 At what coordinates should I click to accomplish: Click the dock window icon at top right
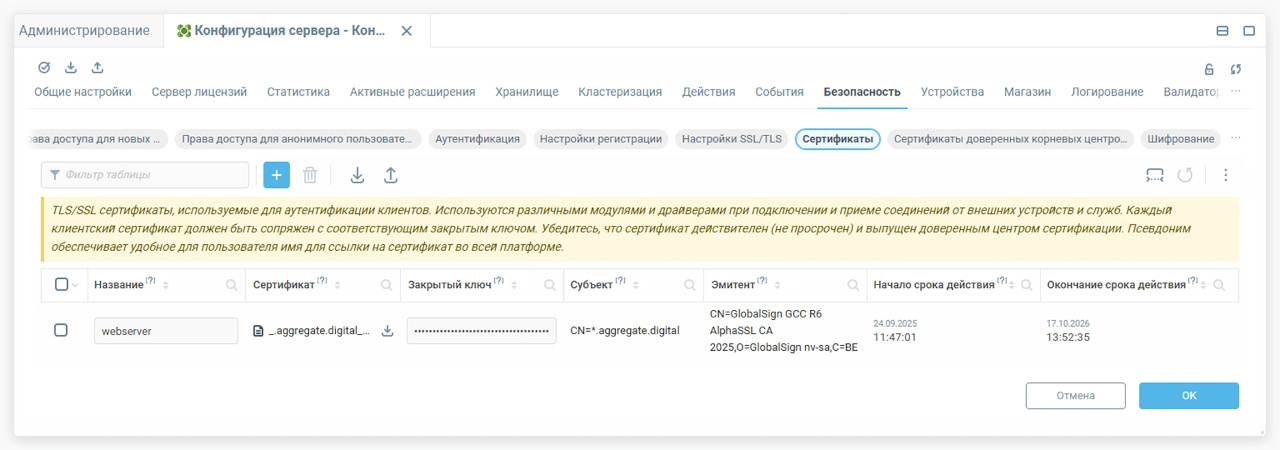point(1222,31)
